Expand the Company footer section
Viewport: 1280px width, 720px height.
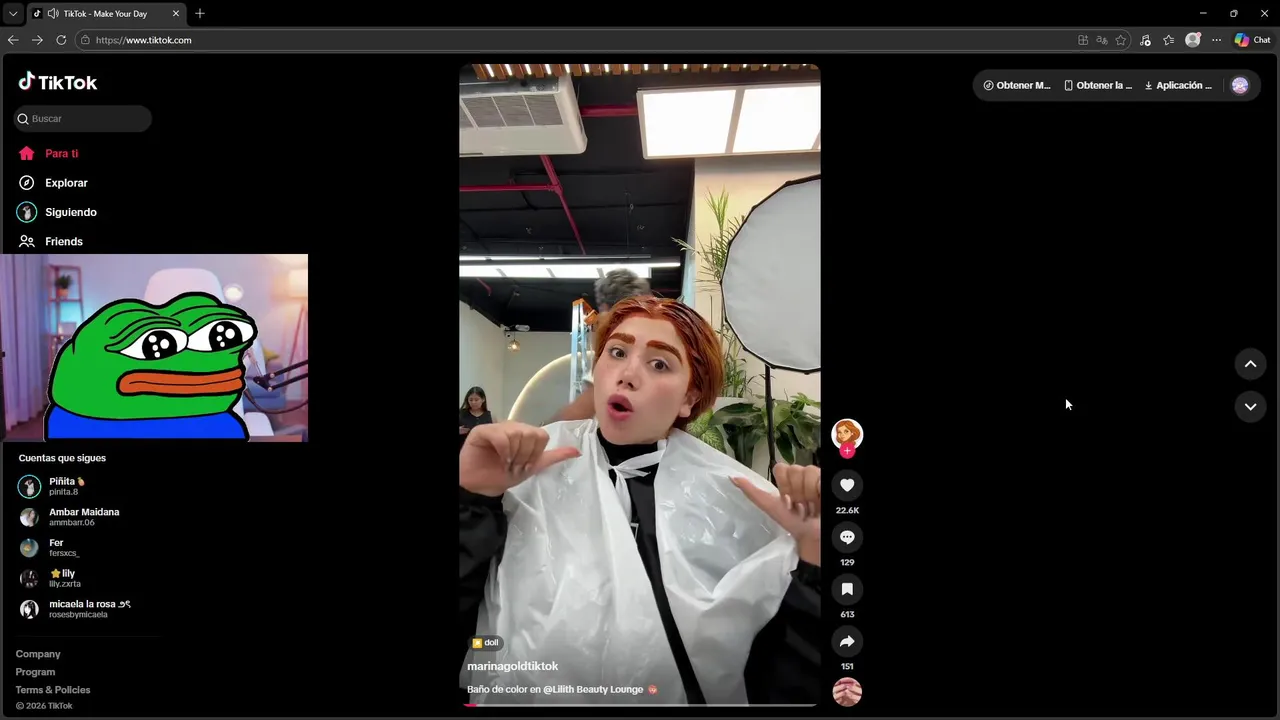tap(38, 654)
